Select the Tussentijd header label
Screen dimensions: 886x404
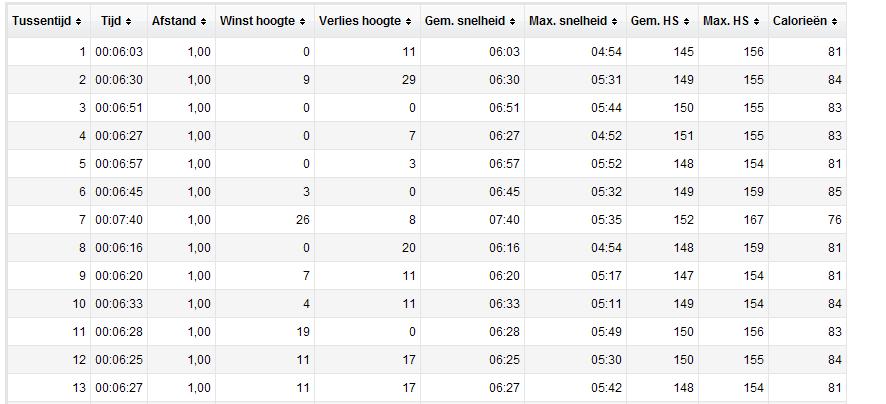[42, 21]
